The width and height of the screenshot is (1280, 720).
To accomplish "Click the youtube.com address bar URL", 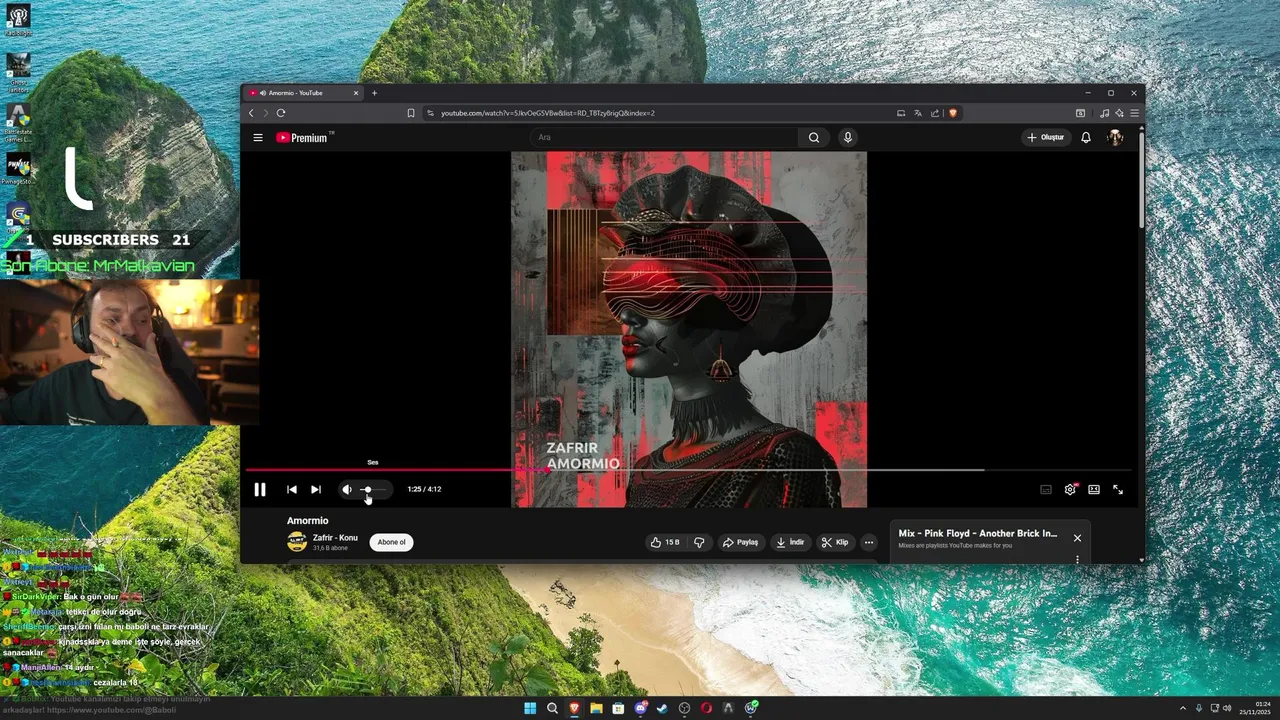I will tap(548, 113).
